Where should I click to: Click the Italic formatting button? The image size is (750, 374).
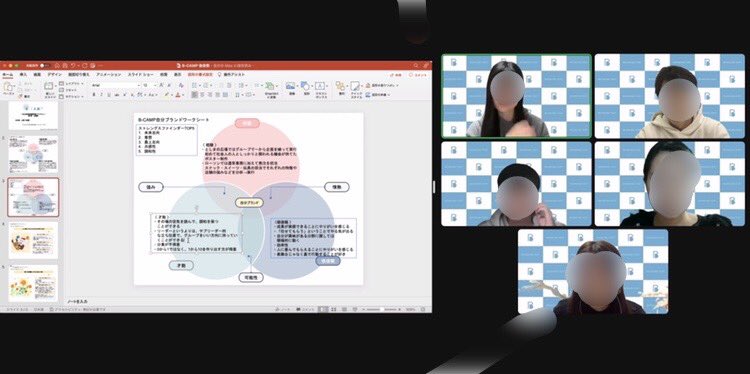(101, 95)
